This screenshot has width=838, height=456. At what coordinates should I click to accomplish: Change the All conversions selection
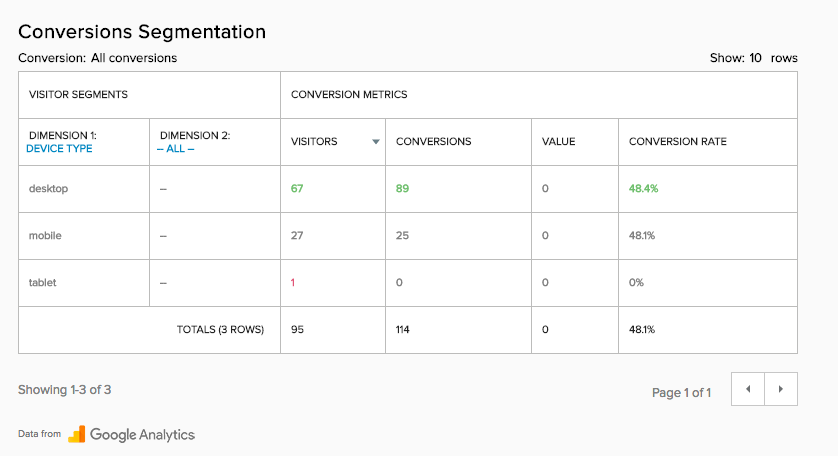134,58
